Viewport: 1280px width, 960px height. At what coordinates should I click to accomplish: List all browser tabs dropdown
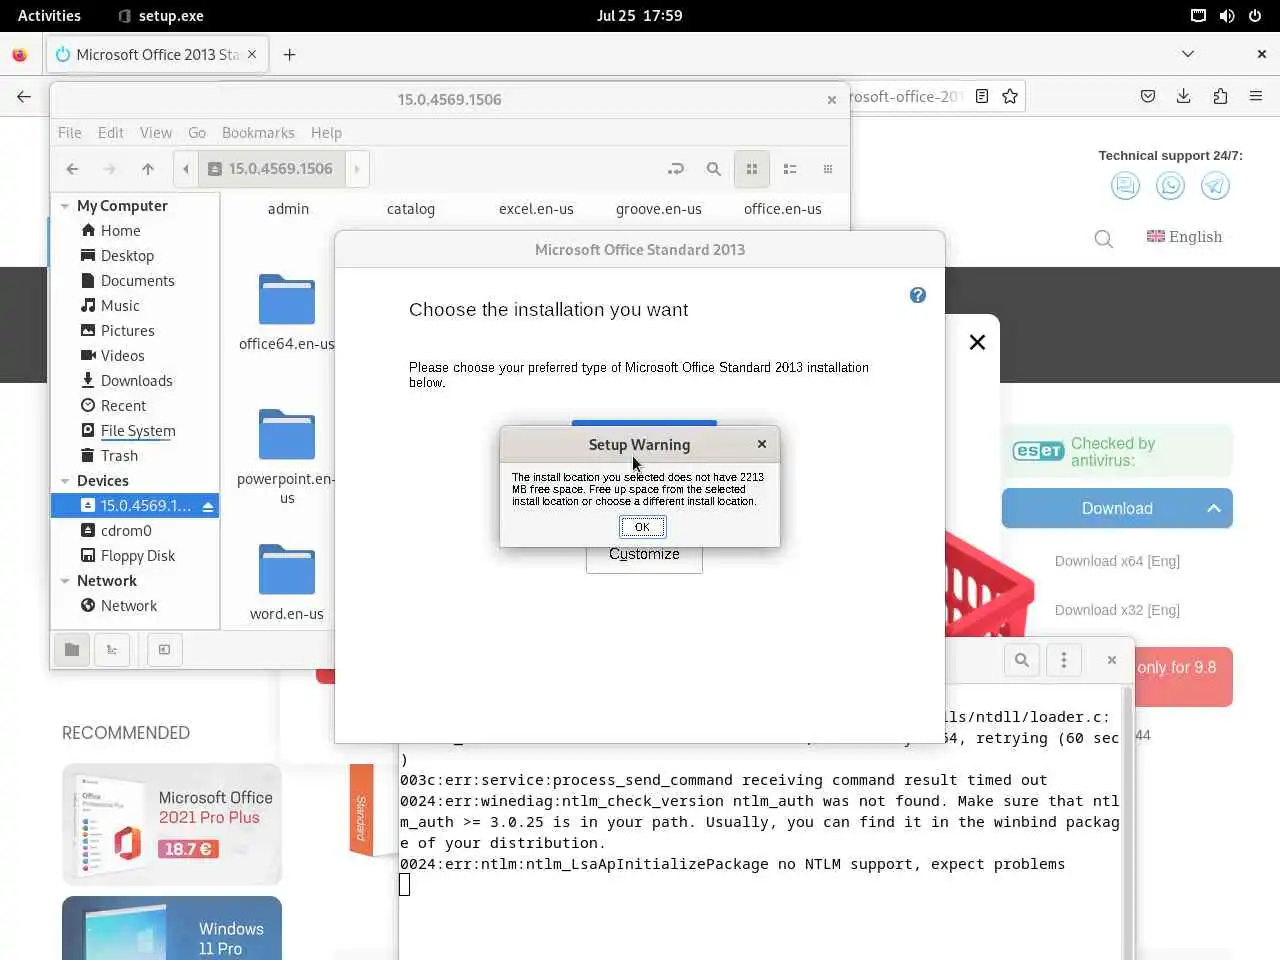[x=1188, y=54]
